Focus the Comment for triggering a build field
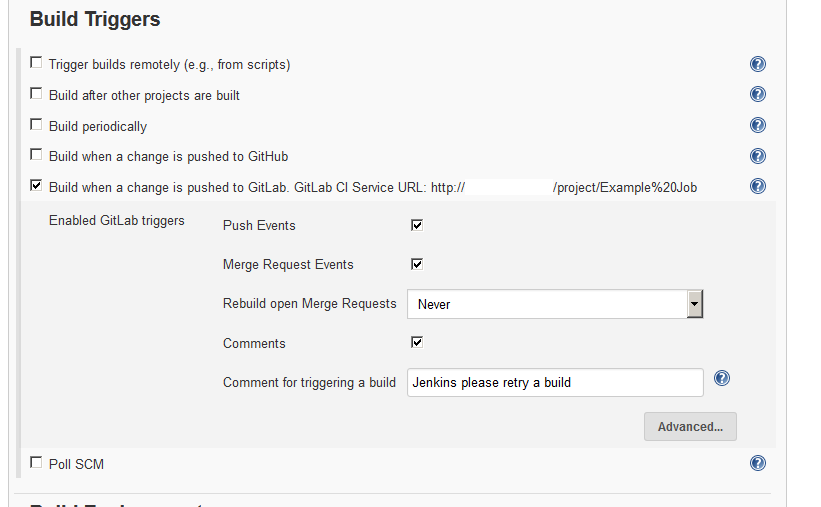This screenshot has width=821, height=507. (555, 382)
